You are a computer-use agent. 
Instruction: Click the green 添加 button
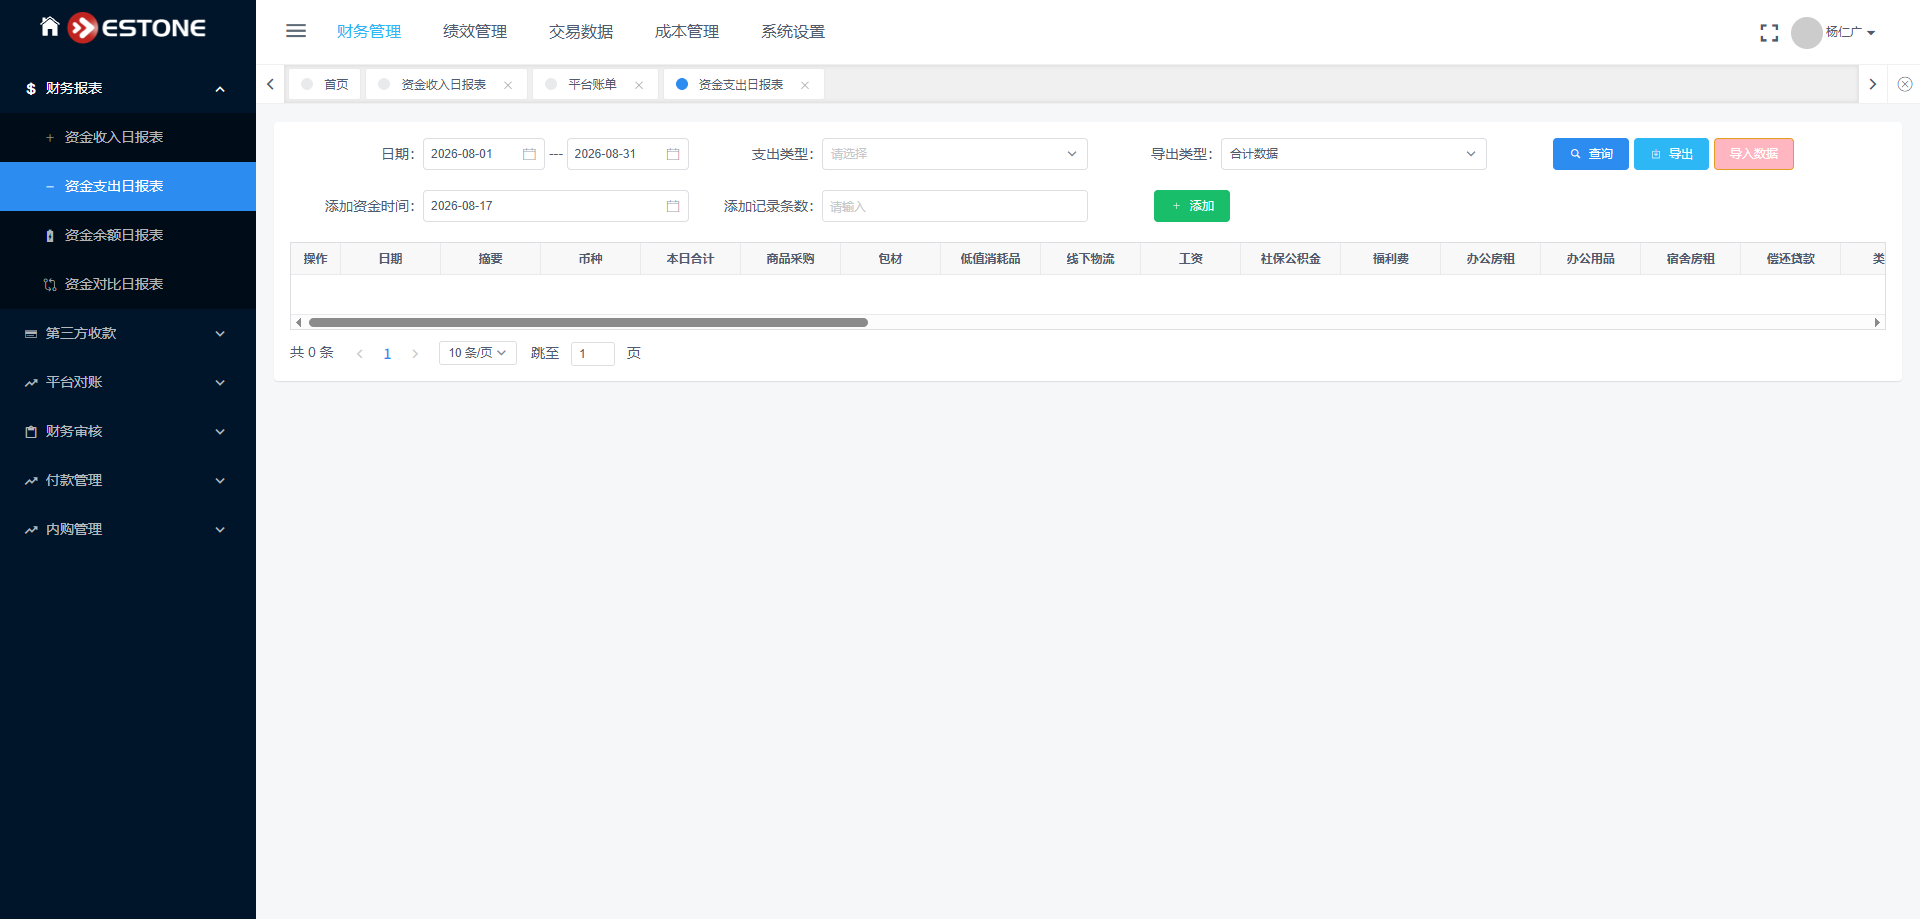[1192, 206]
